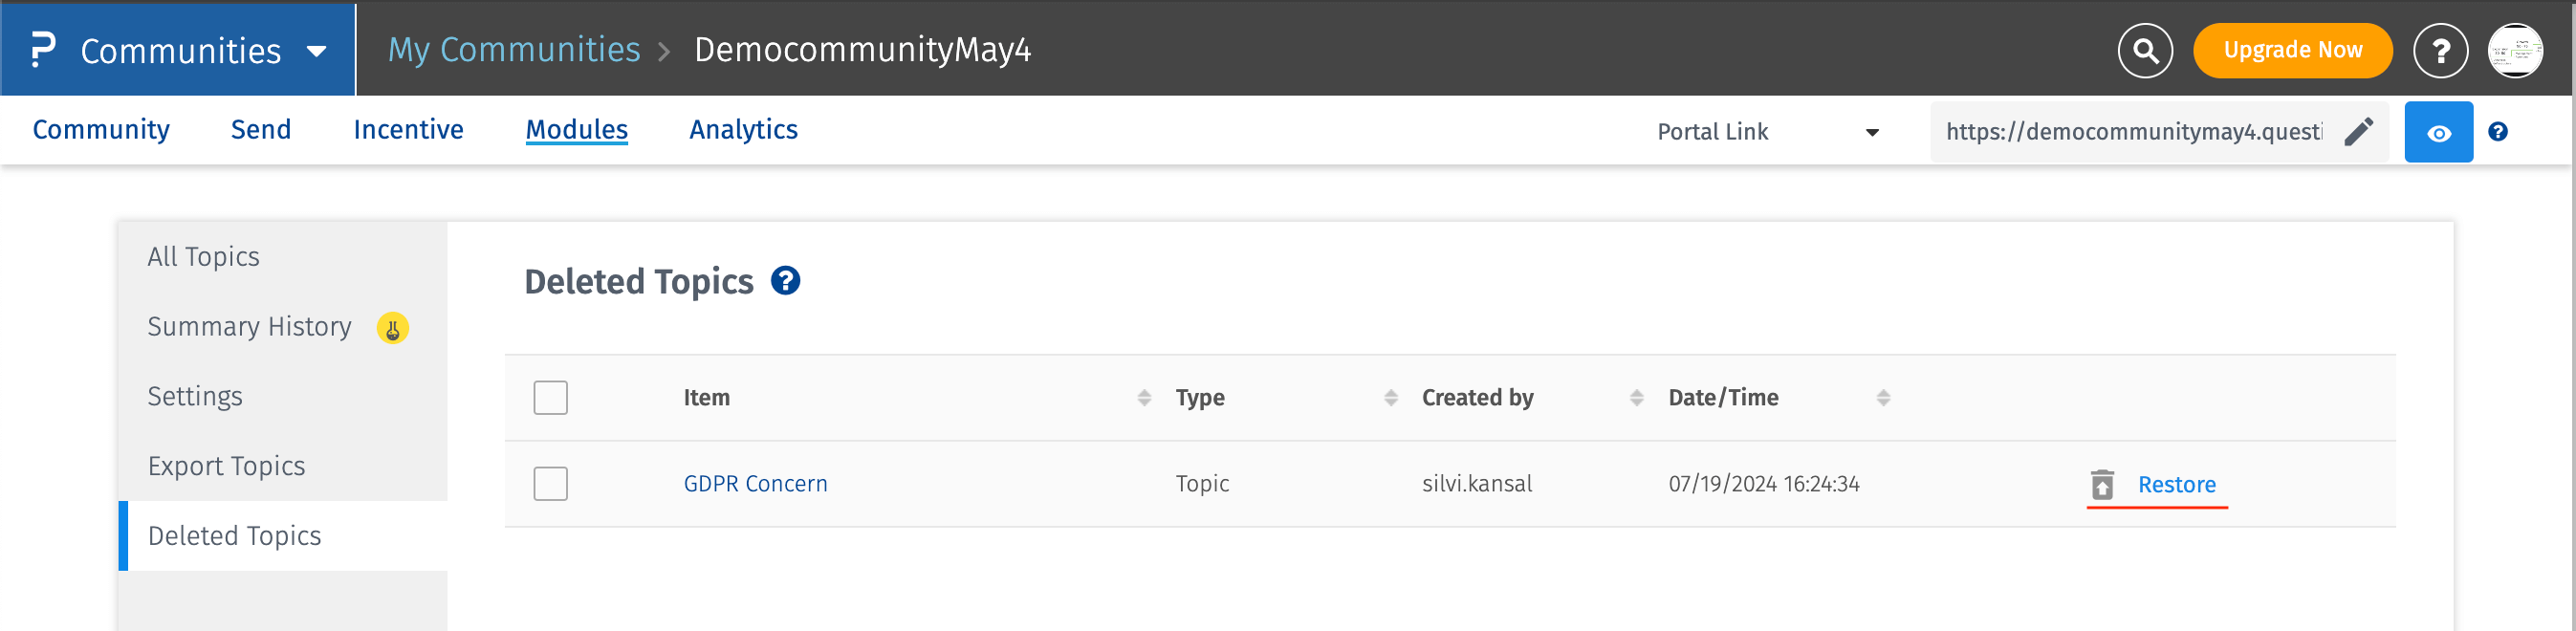Click the blue eye preview button
This screenshot has height=631, width=2576.
click(2438, 132)
